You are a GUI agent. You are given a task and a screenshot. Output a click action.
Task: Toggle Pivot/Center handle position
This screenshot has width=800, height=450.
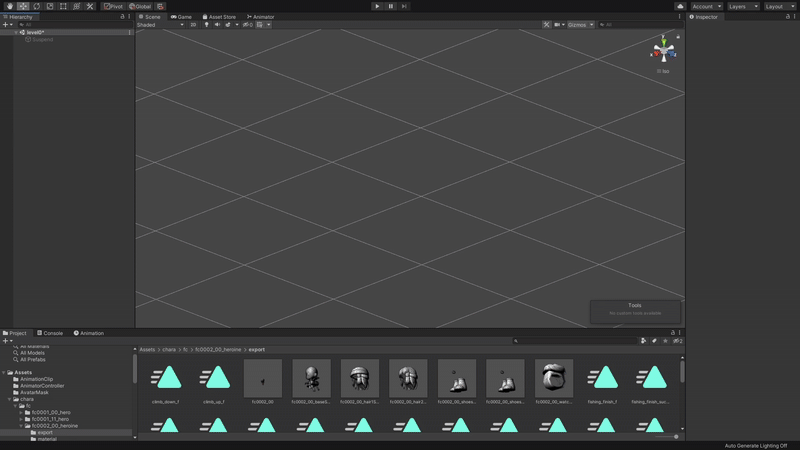coord(113,6)
